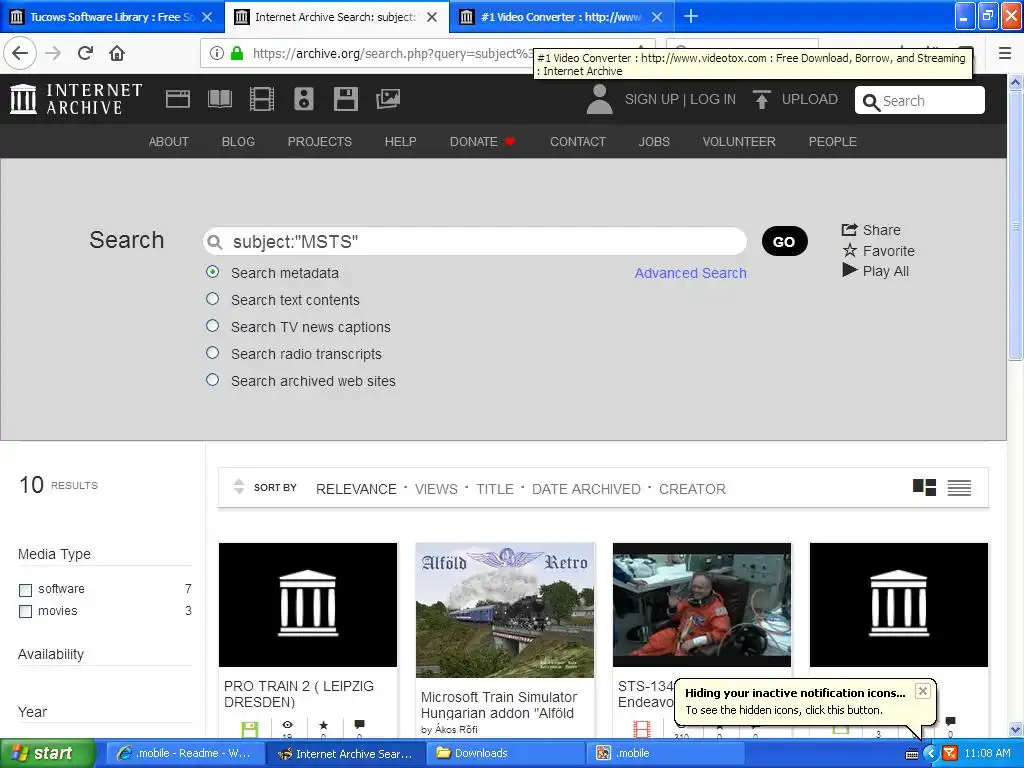Click the browser forward arrow
1024x768 pixels.
click(x=54, y=53)
